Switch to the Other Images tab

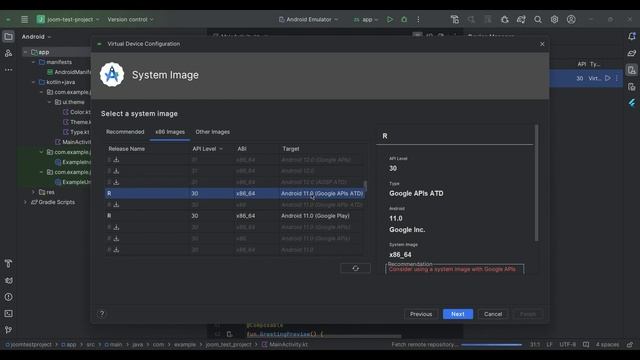[213, 132]
